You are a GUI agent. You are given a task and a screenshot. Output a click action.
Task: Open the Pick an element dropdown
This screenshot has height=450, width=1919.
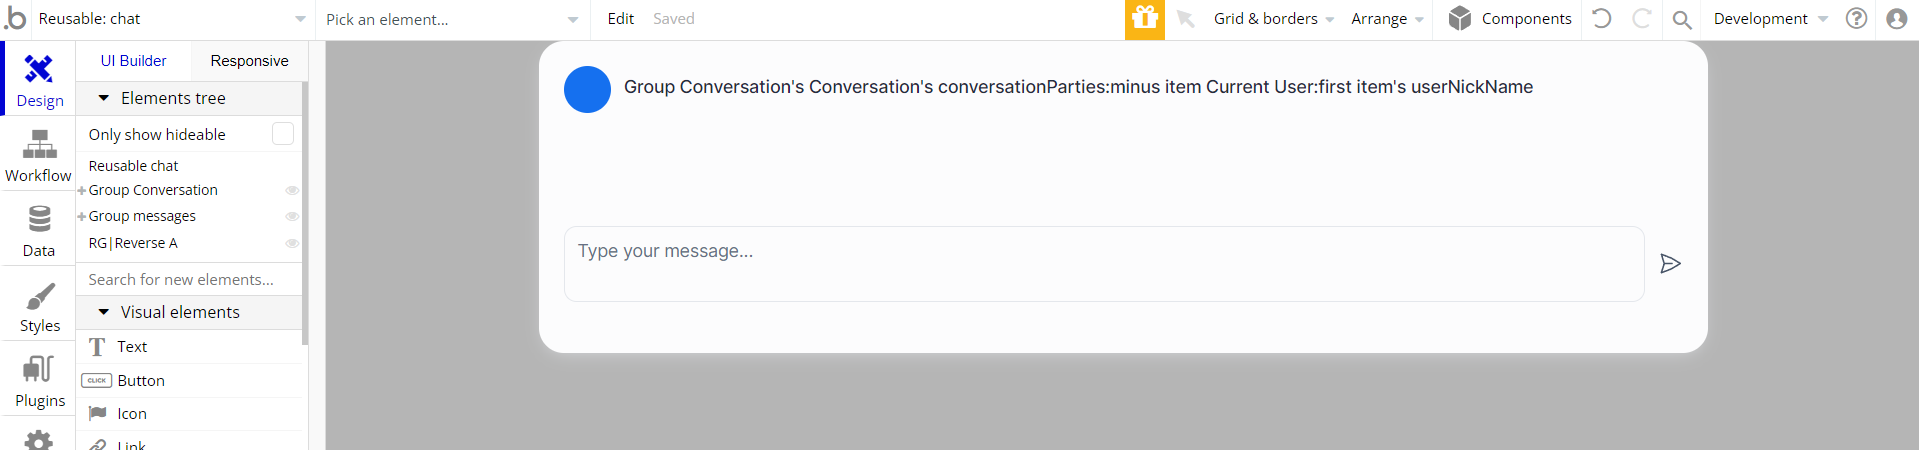click(x=452, y=19)
